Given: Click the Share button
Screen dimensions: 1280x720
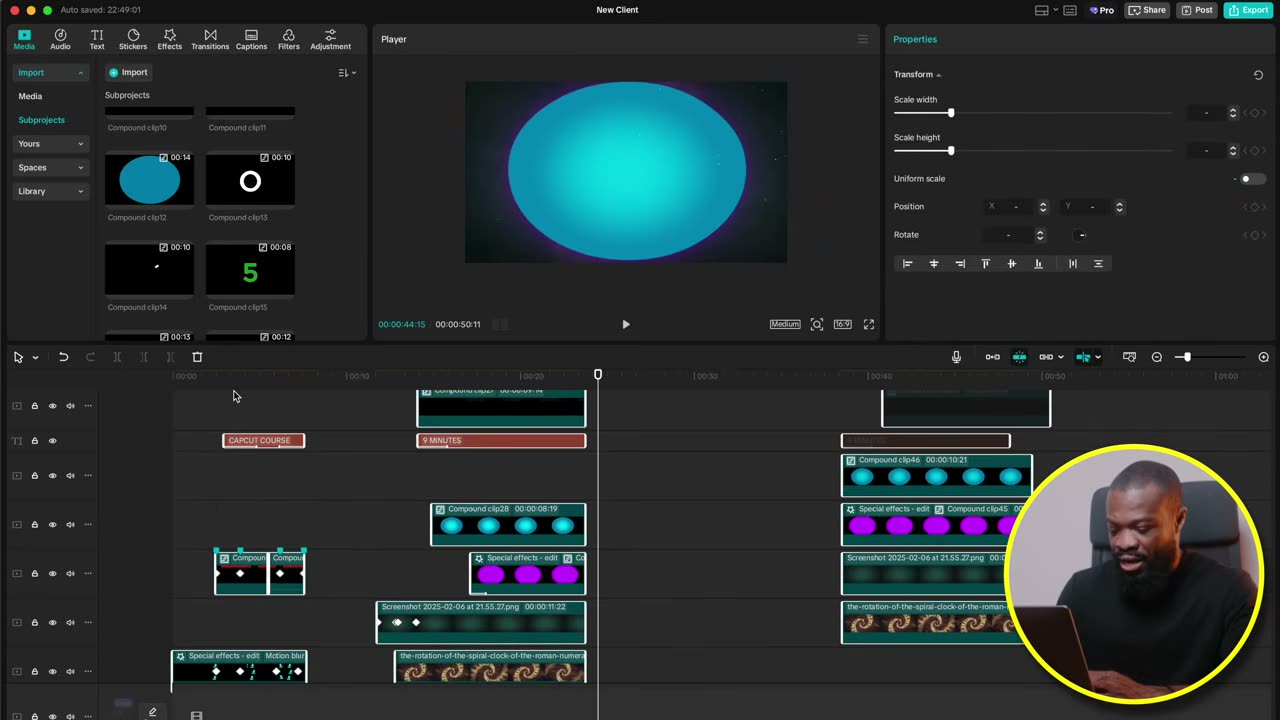Looking at the screenshot, I should [x=1147, y=10].
